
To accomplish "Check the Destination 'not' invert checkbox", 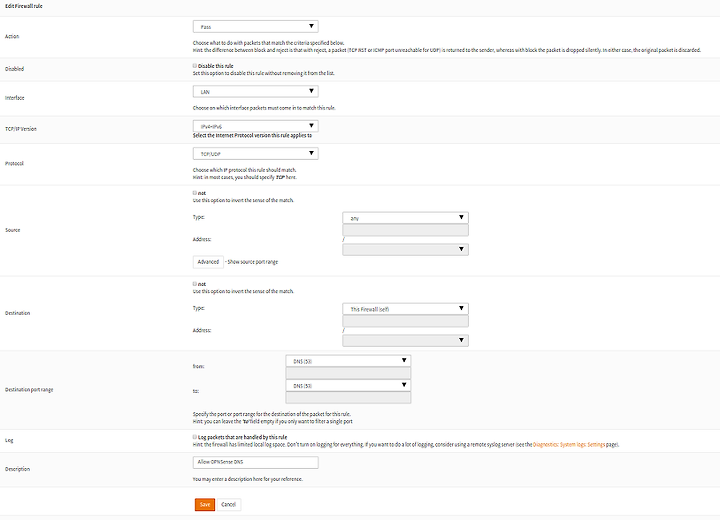I will point(195,284).
